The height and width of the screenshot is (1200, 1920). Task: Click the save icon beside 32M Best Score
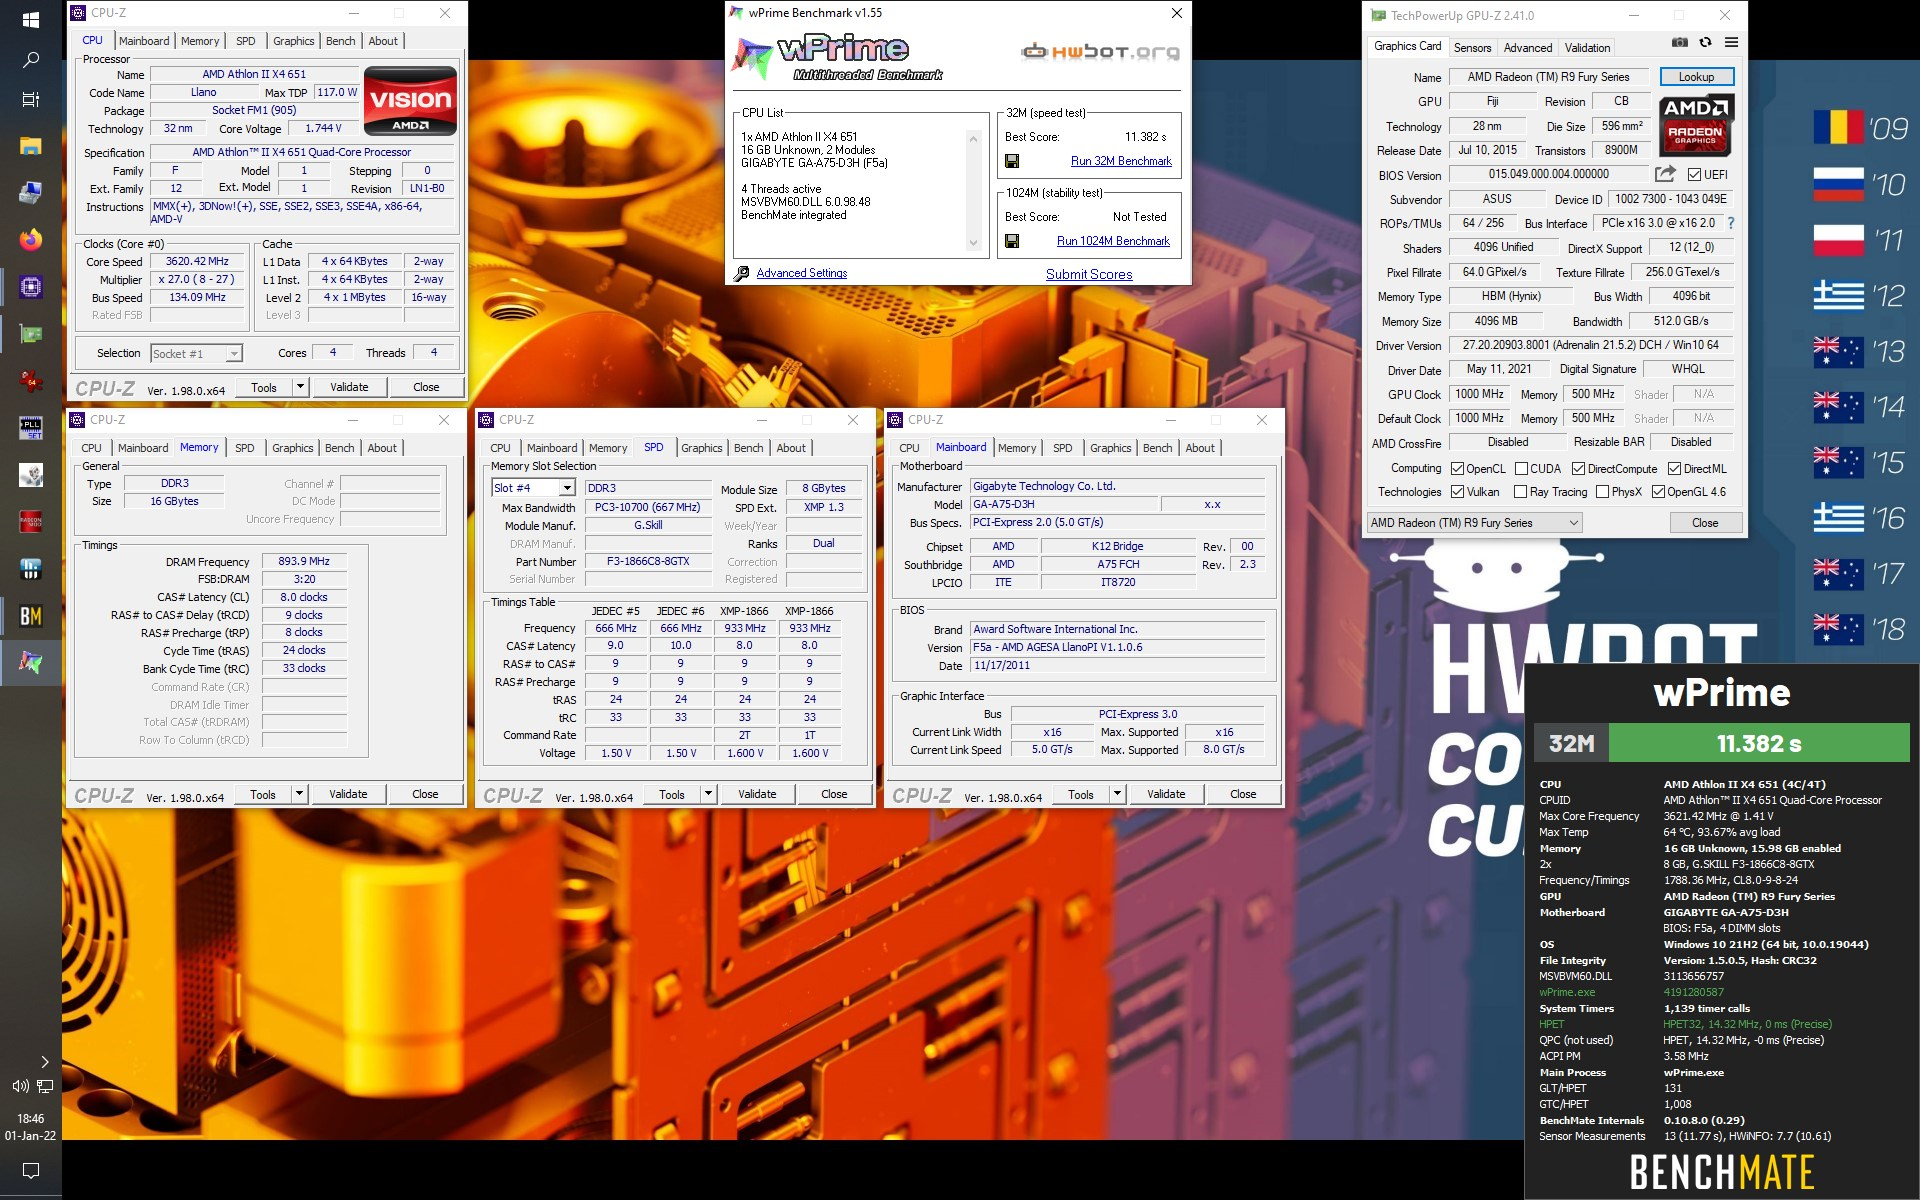point(1012,161)
